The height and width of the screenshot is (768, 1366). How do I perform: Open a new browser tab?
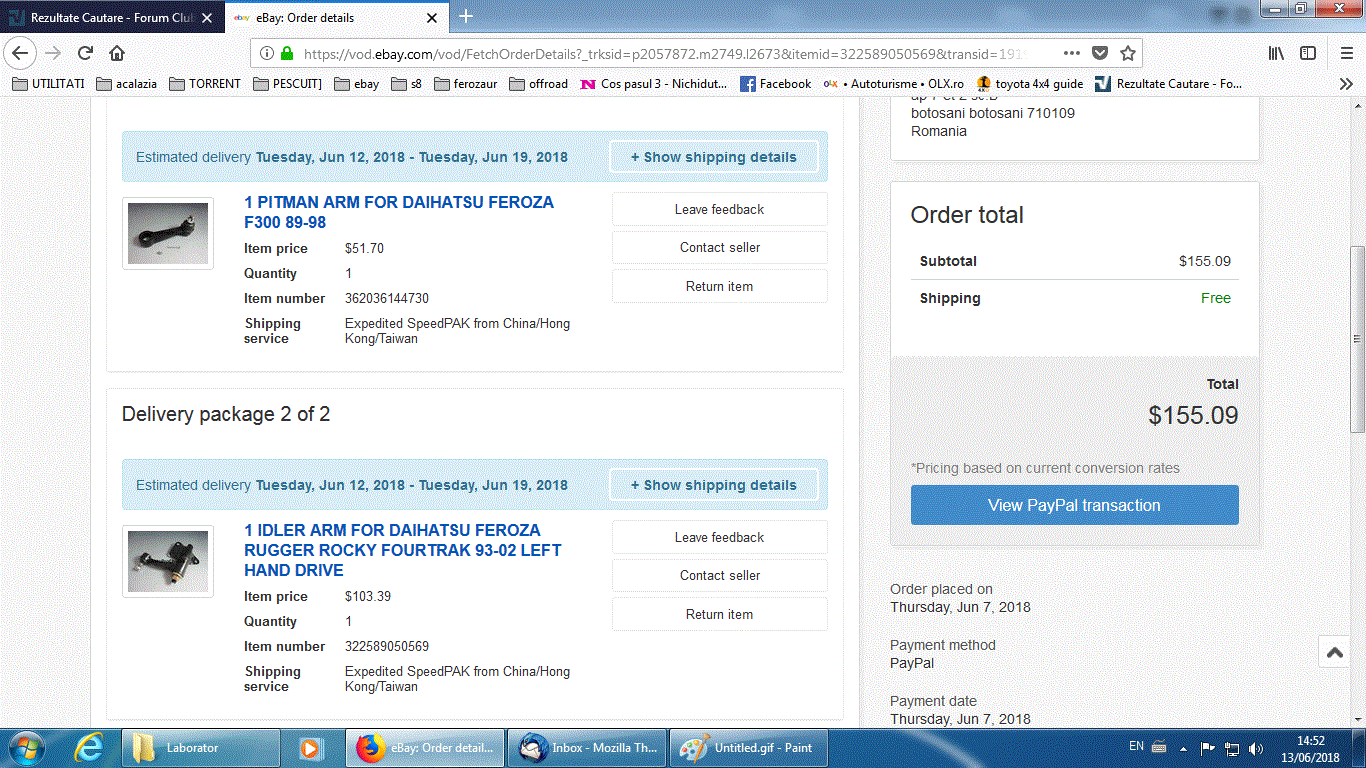(x=466, y=16)
